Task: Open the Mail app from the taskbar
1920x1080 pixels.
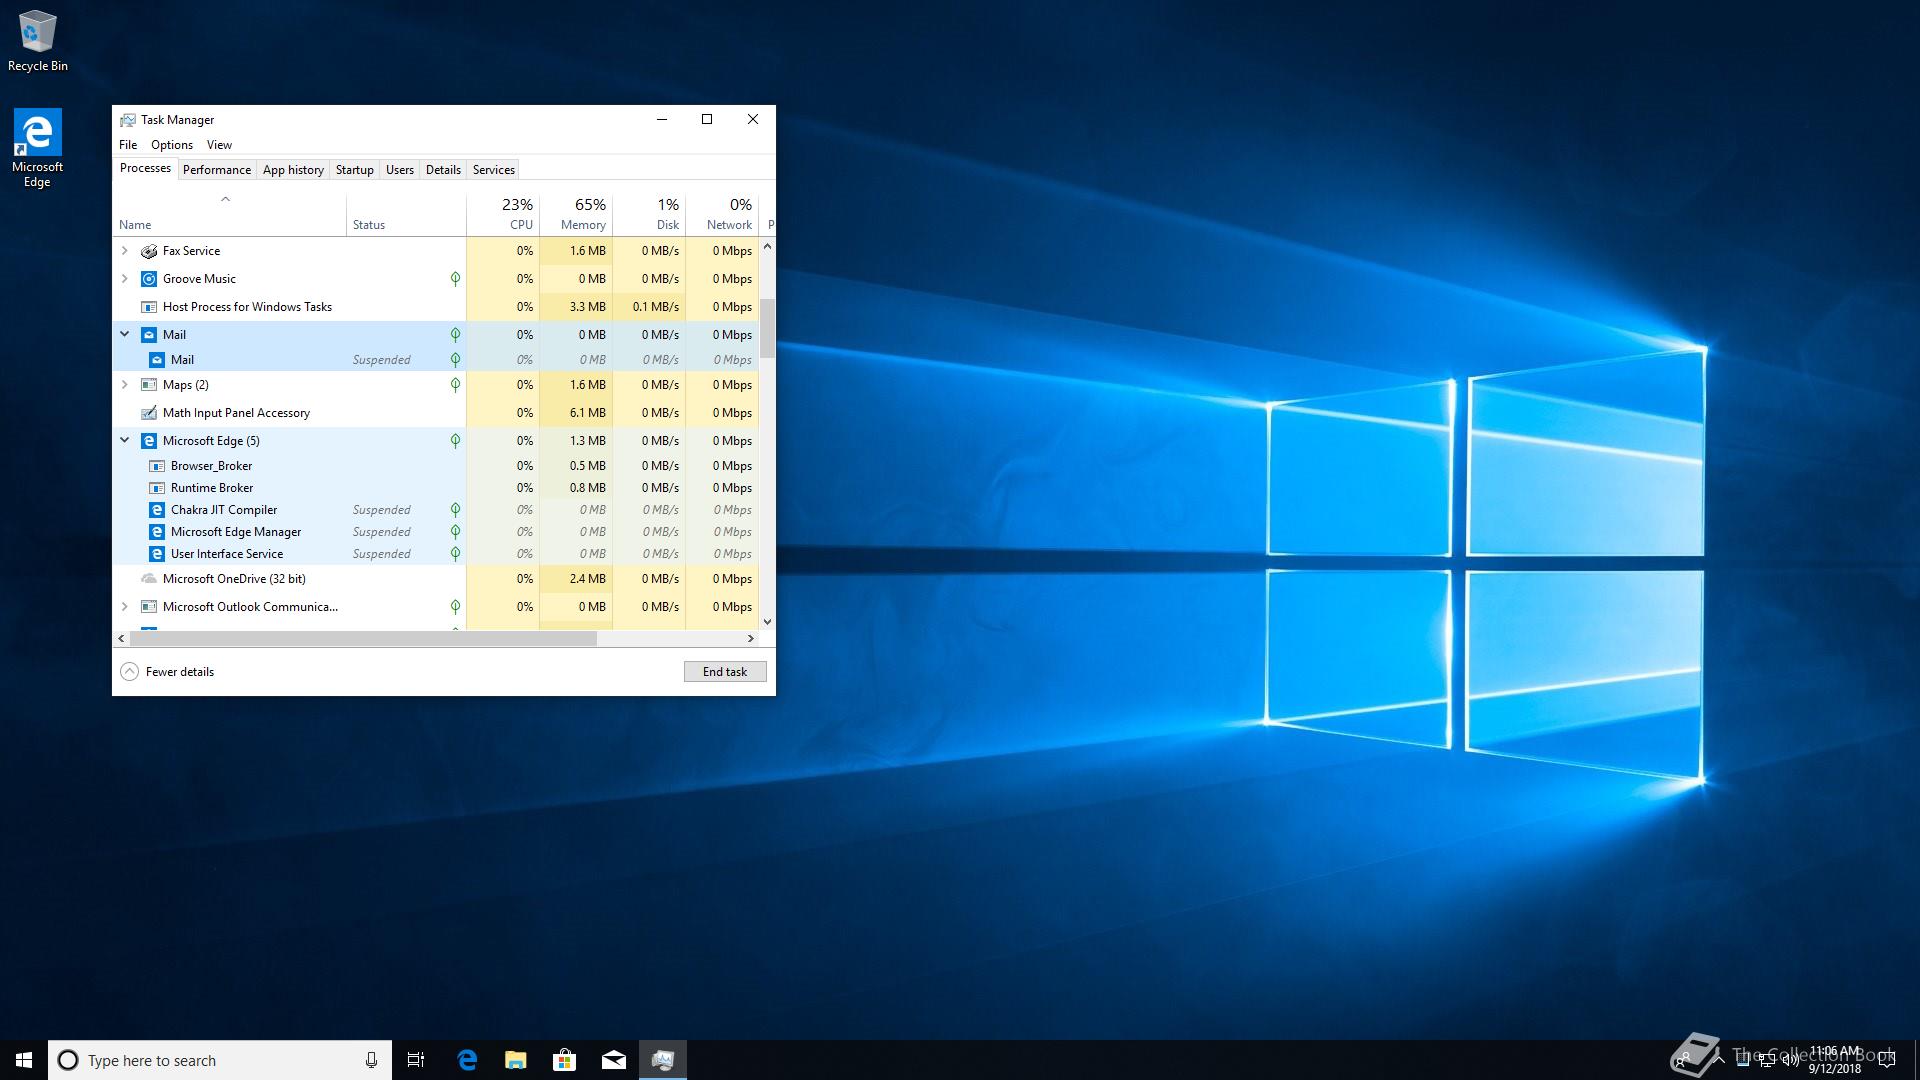Action: (x=614, y=1060)
